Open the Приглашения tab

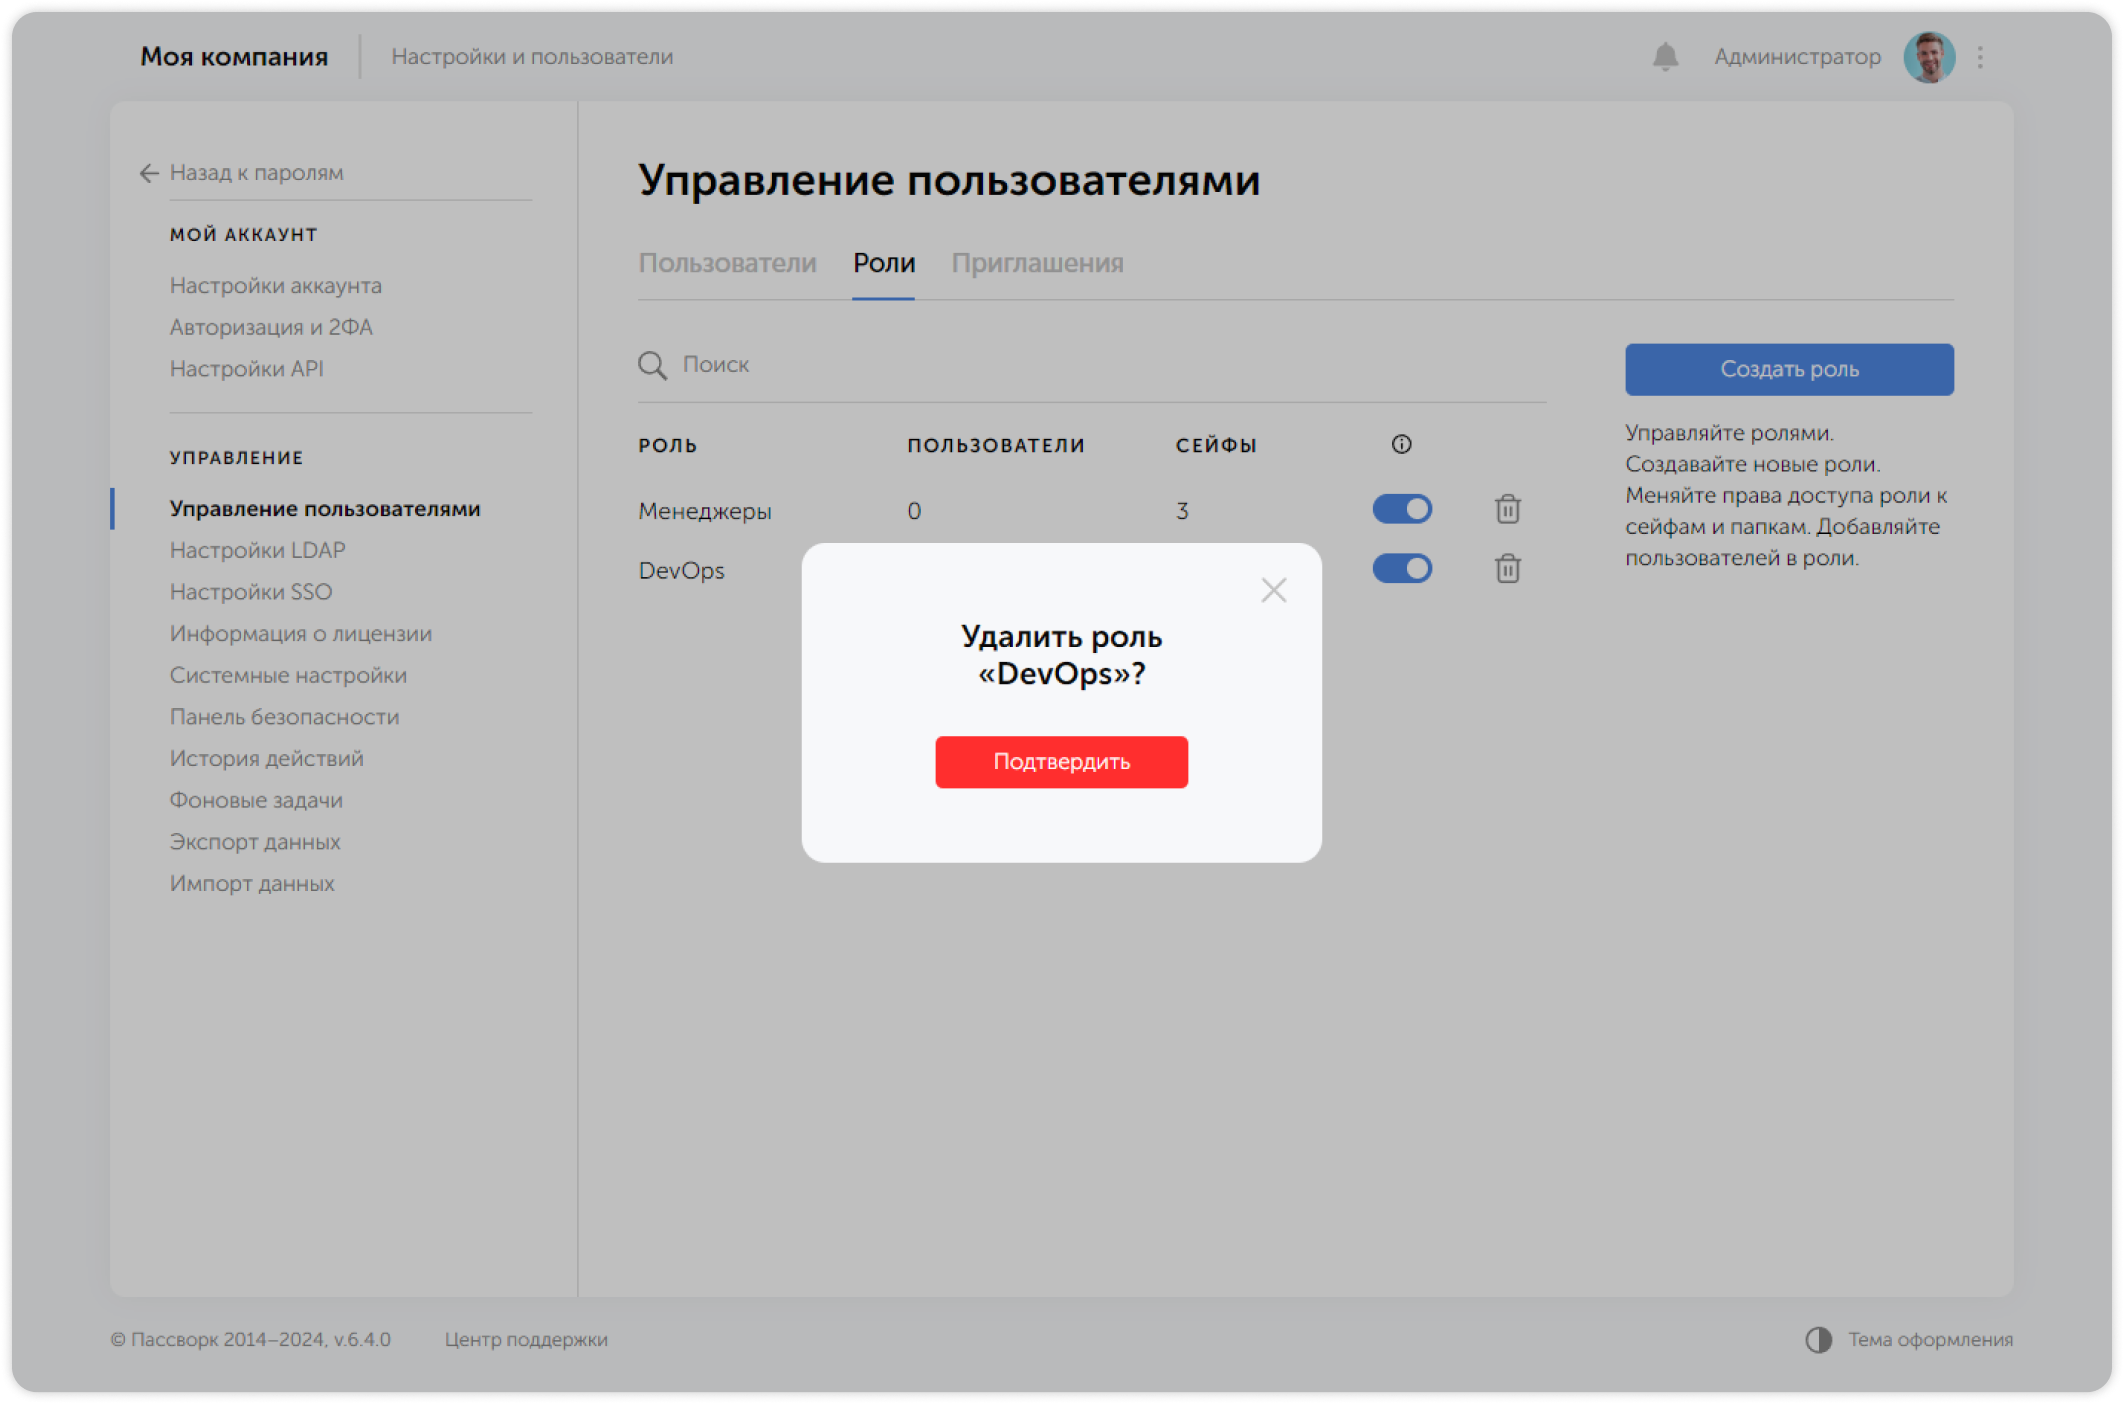tap(1038, 263)
